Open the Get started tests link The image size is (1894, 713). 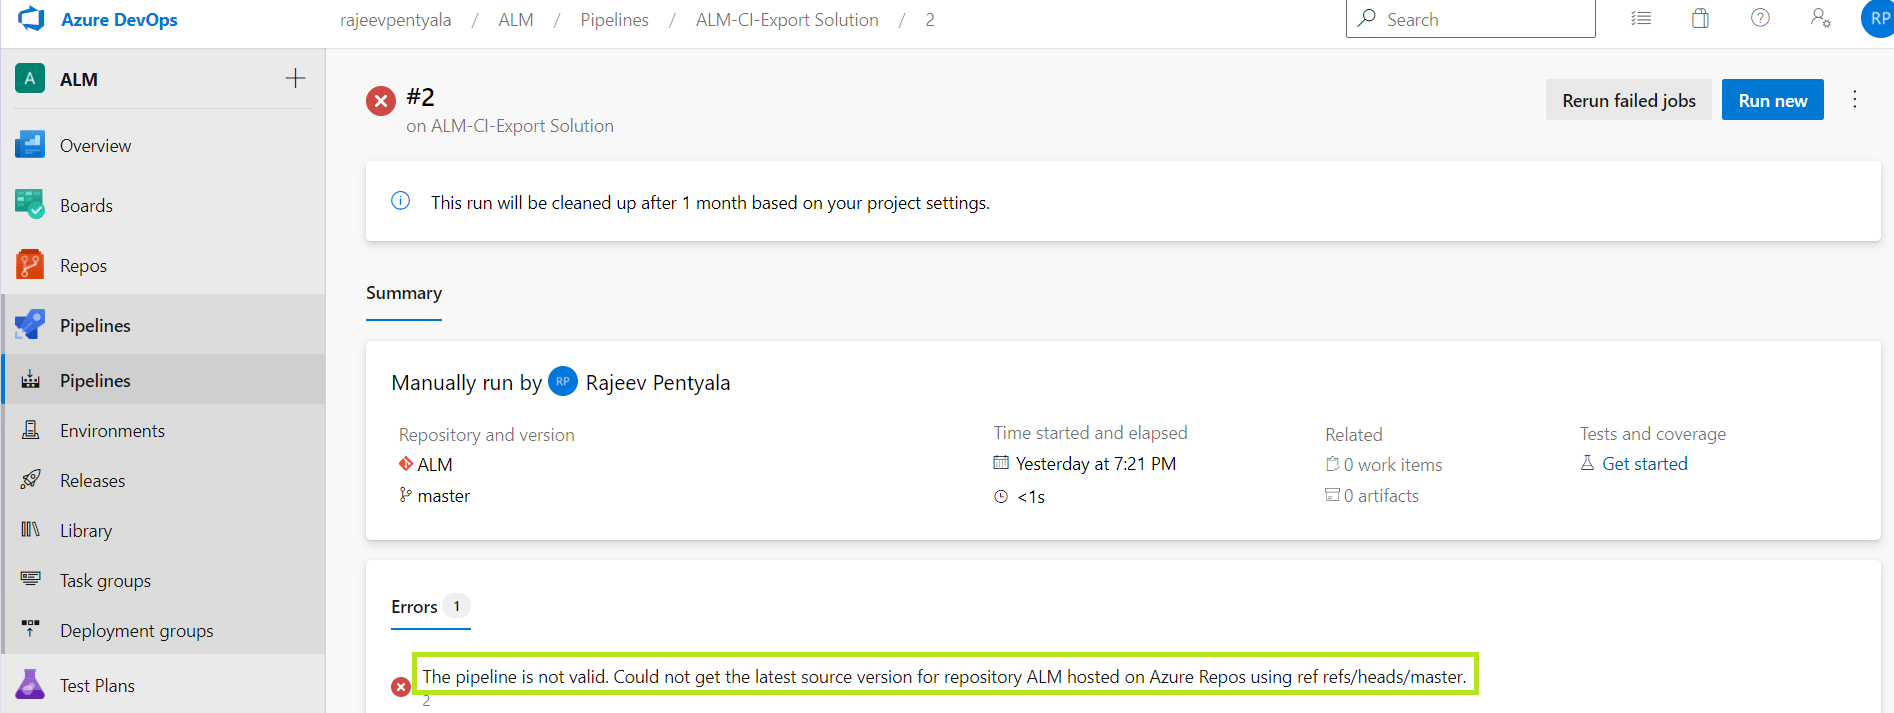pyautogui.click(x=1644, y=464)
